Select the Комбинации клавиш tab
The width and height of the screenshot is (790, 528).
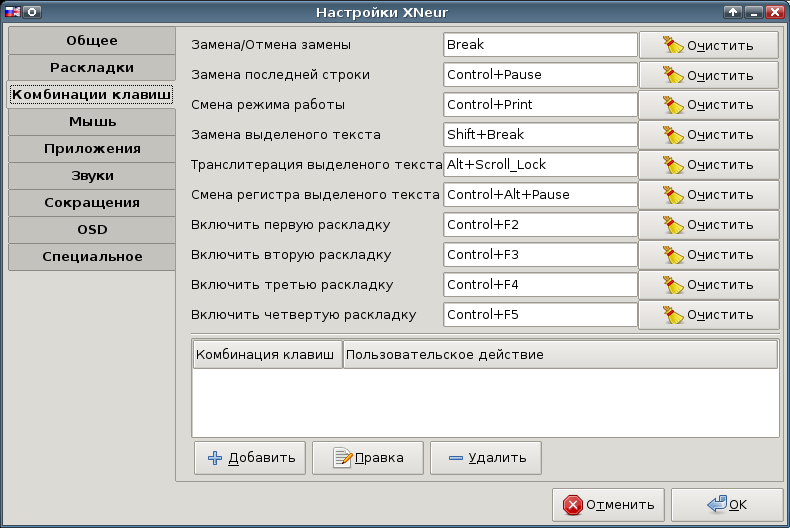(x=92, y=94)
